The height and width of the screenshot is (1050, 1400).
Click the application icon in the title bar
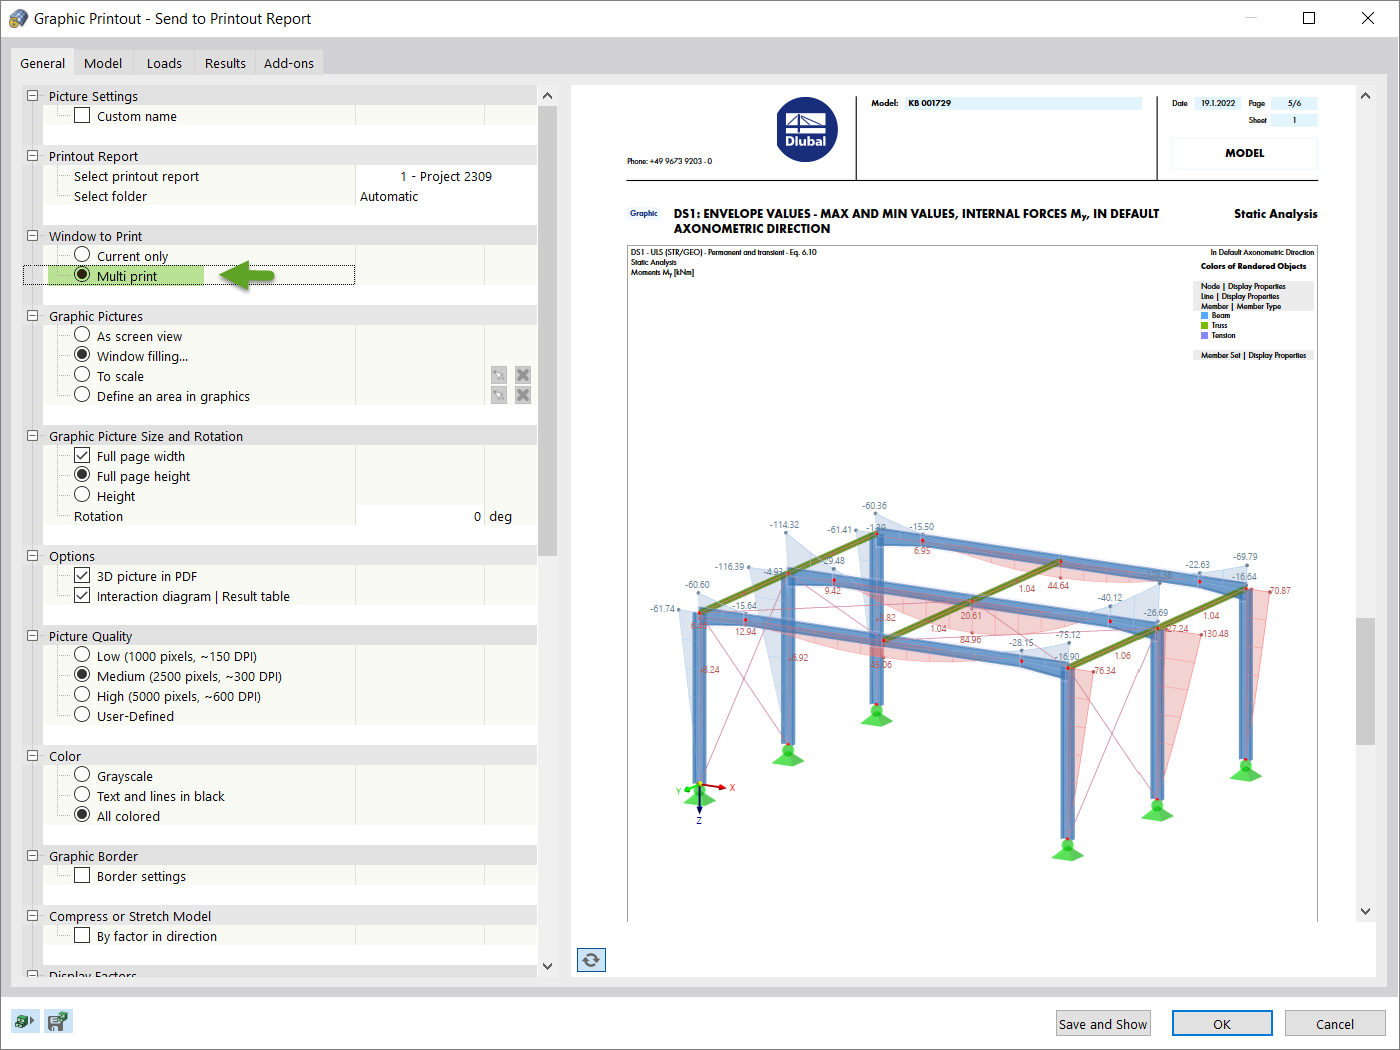(x=18, y=18)
